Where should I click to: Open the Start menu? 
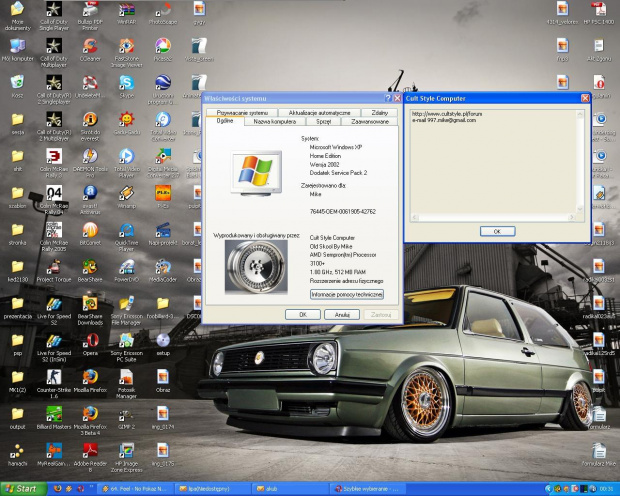click(x=24, y=489)
